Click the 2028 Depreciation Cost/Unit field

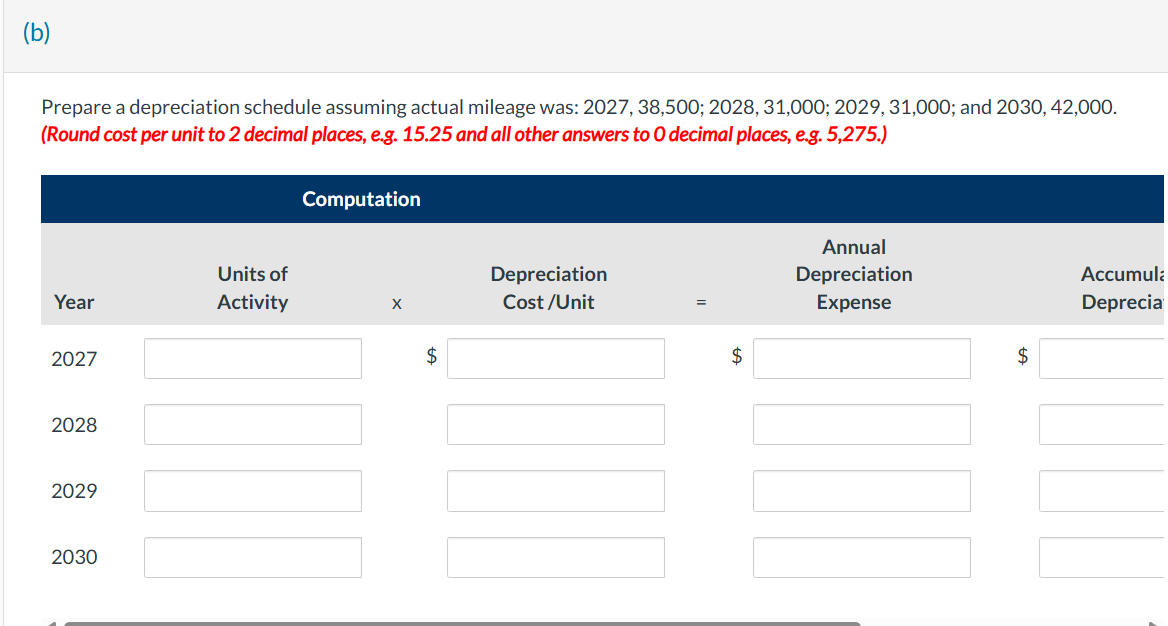(x=556, y=424)
